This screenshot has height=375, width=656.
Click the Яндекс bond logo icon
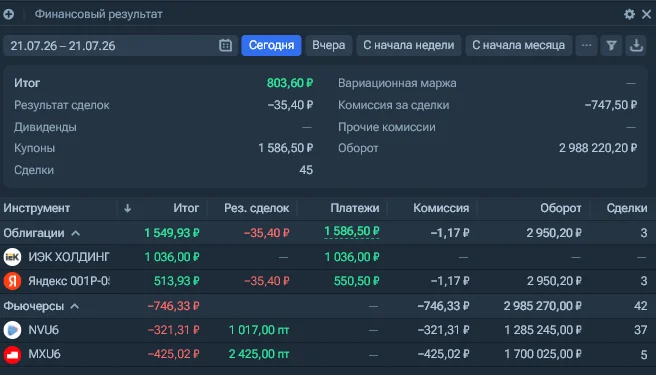point(12,281)
